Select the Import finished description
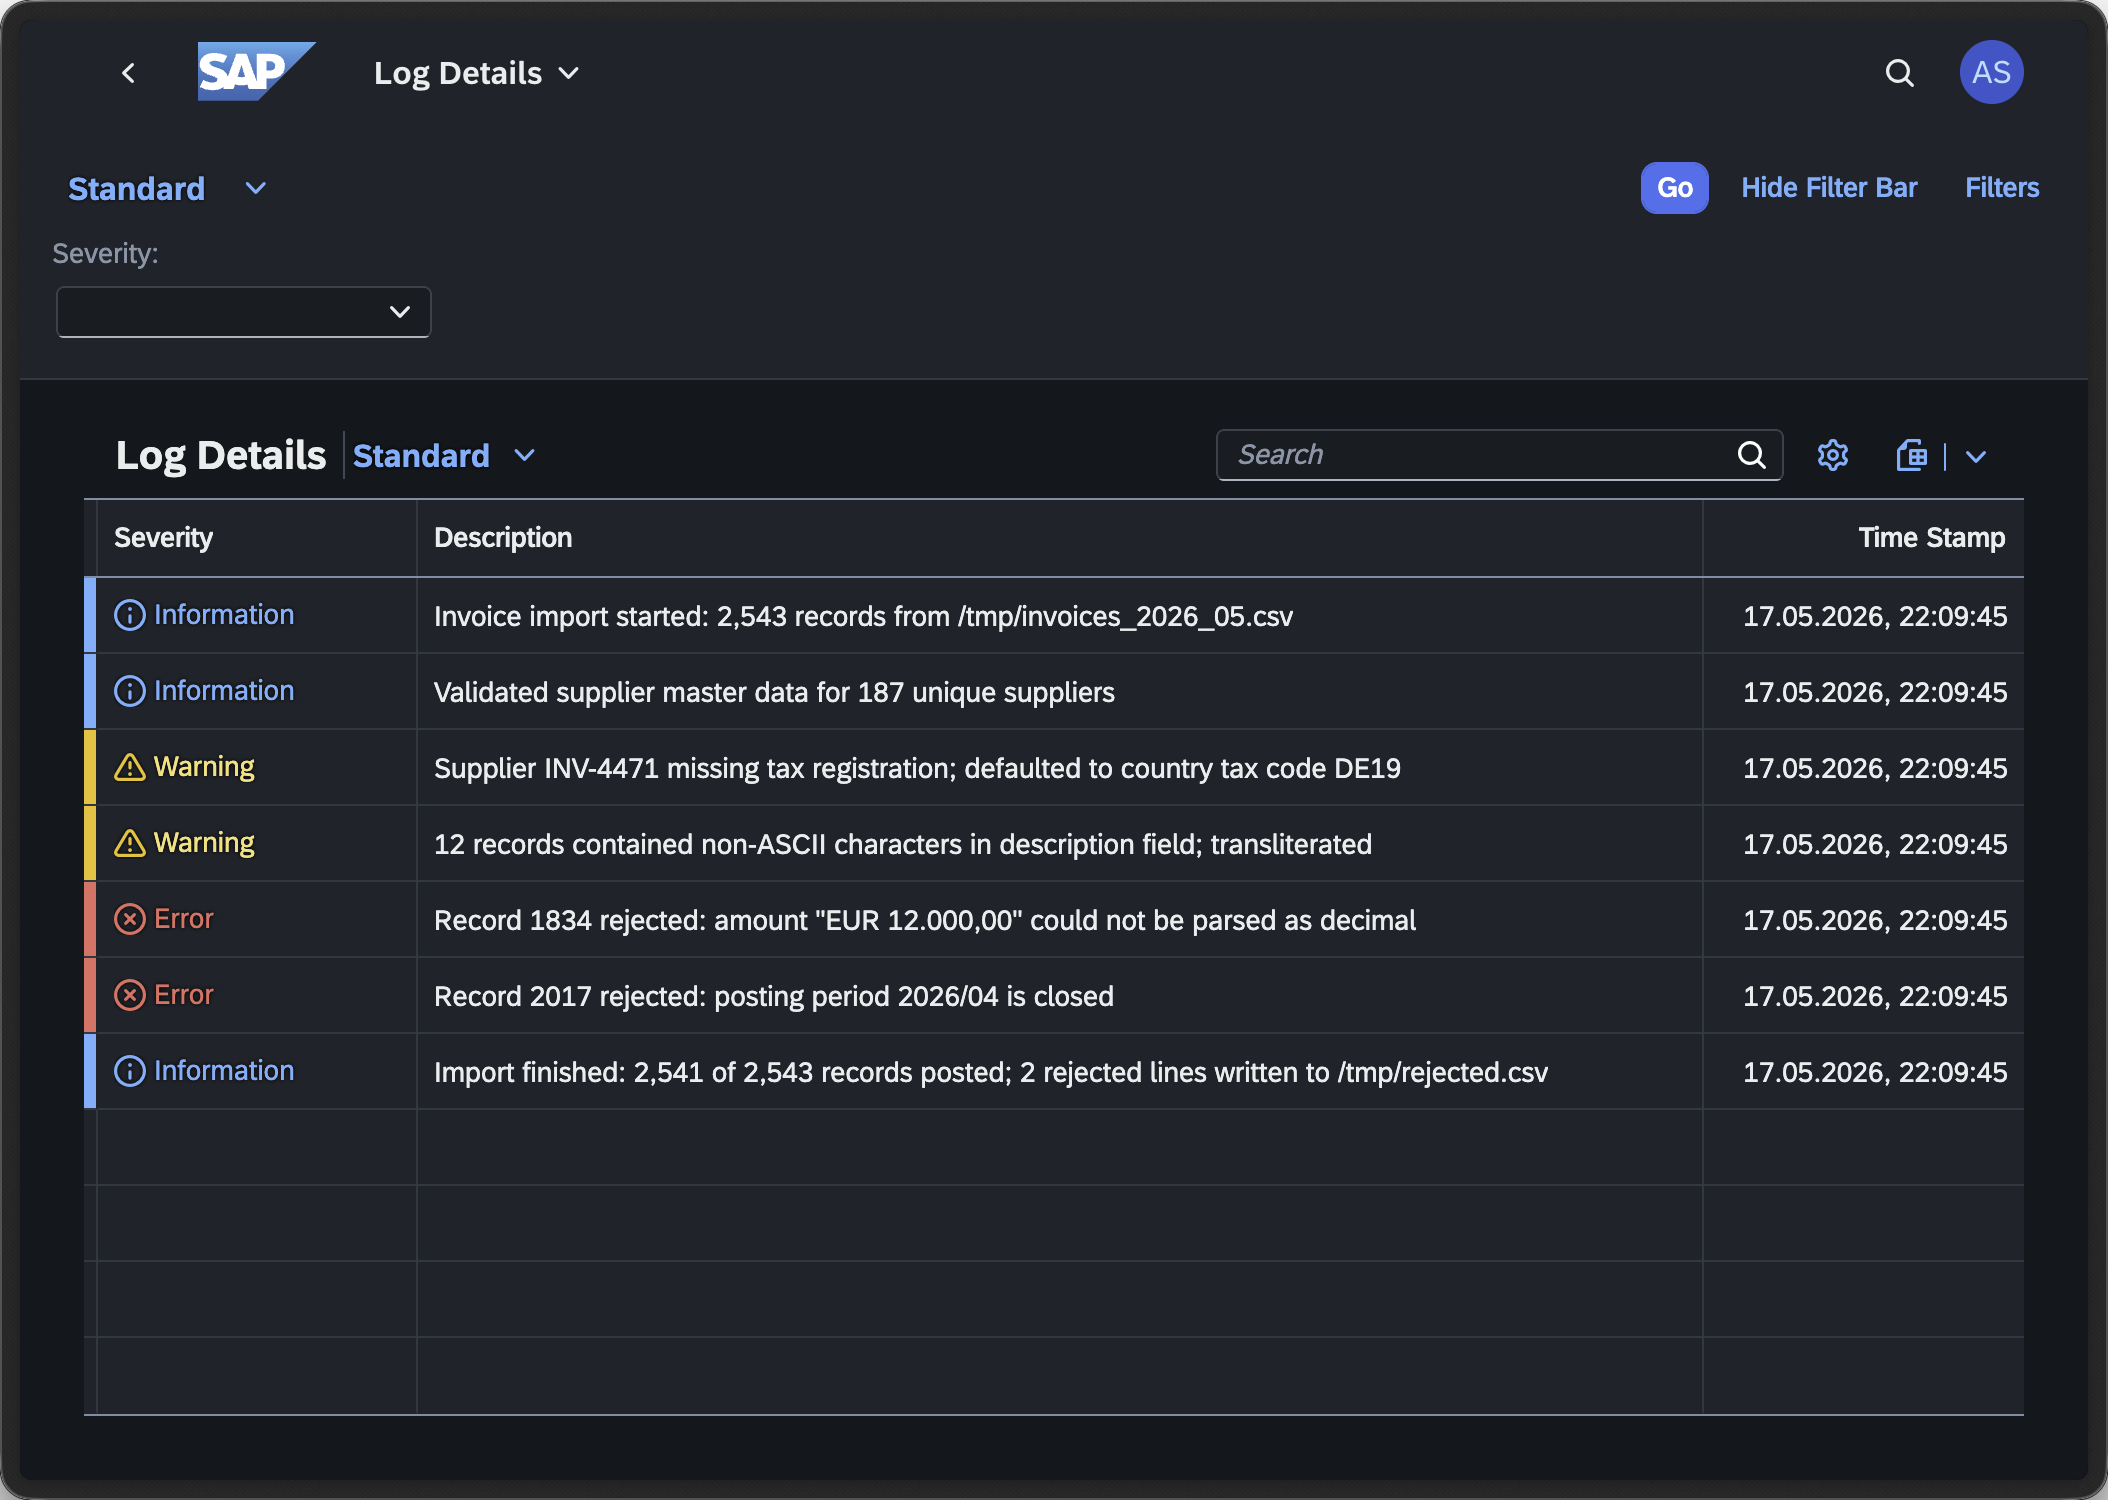The height and width of the screenshot is (1500, 2108). coord(990,1072)
